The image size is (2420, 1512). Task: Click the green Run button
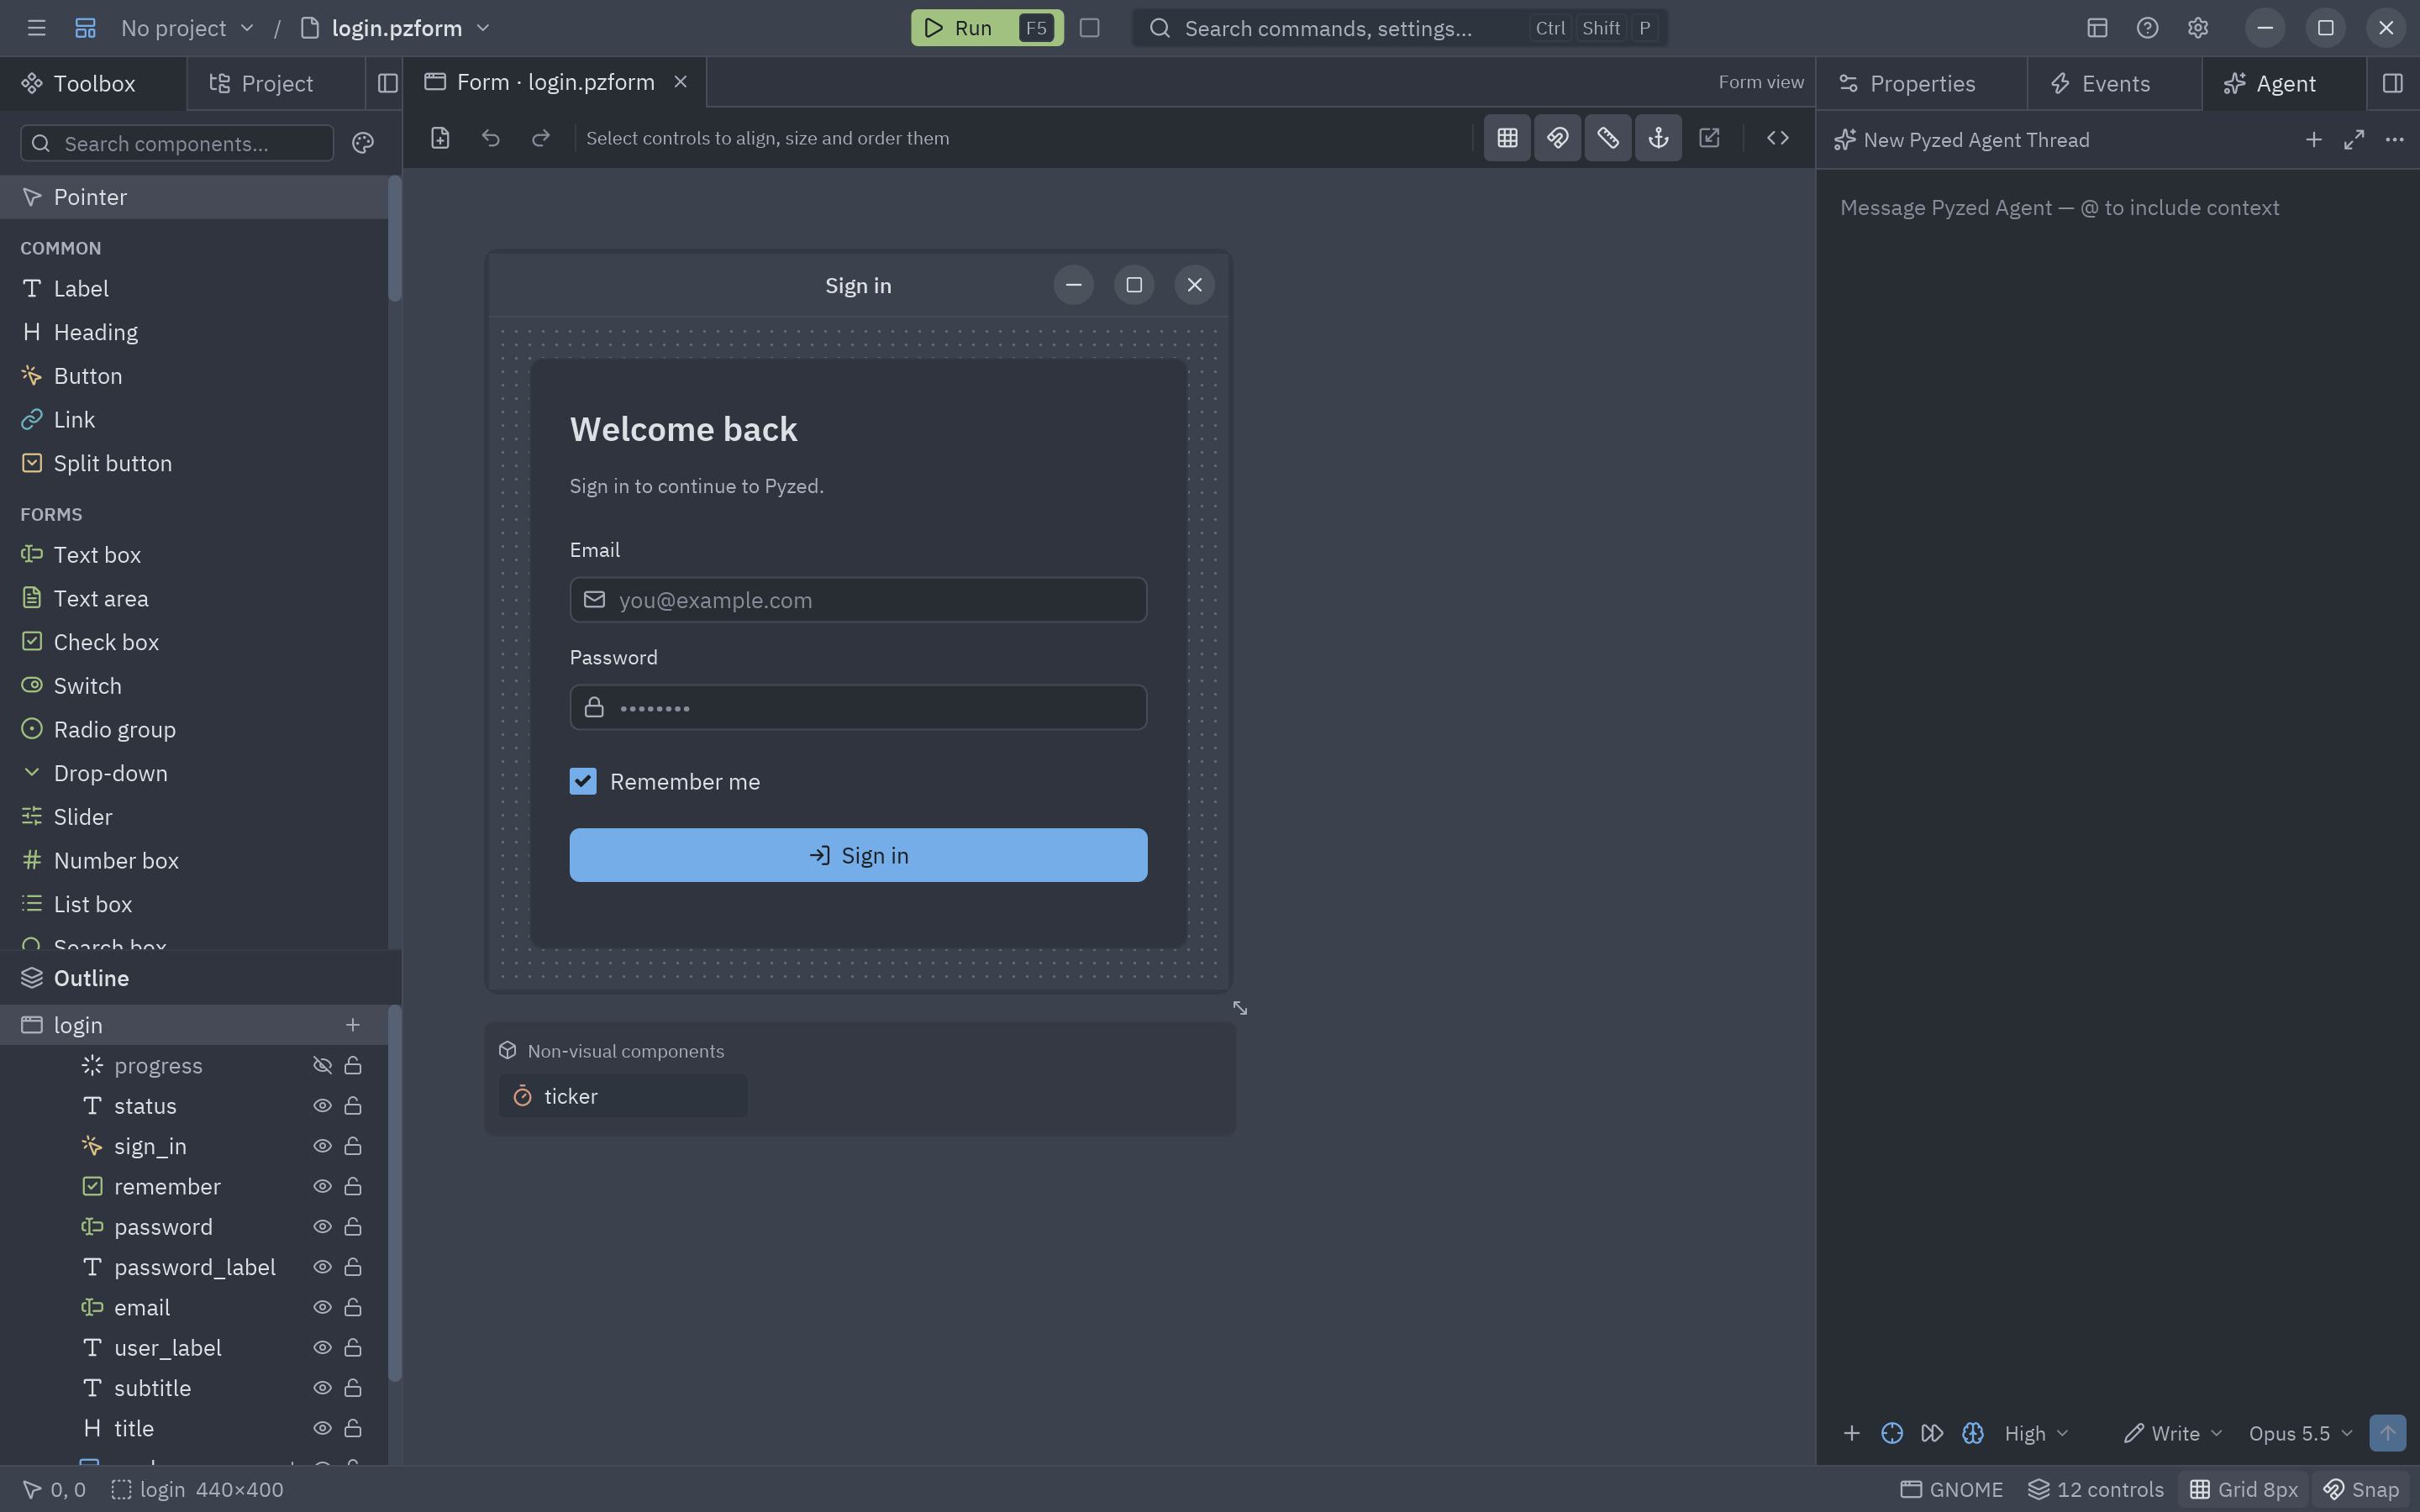pos(986,28)
